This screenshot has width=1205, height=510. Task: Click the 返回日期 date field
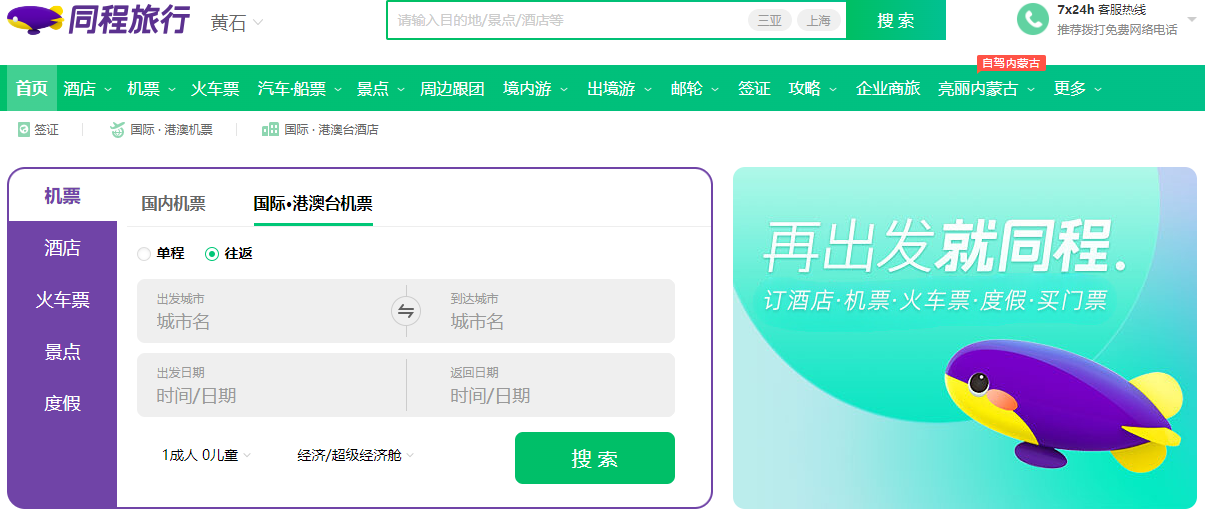[x=541, y=385]
